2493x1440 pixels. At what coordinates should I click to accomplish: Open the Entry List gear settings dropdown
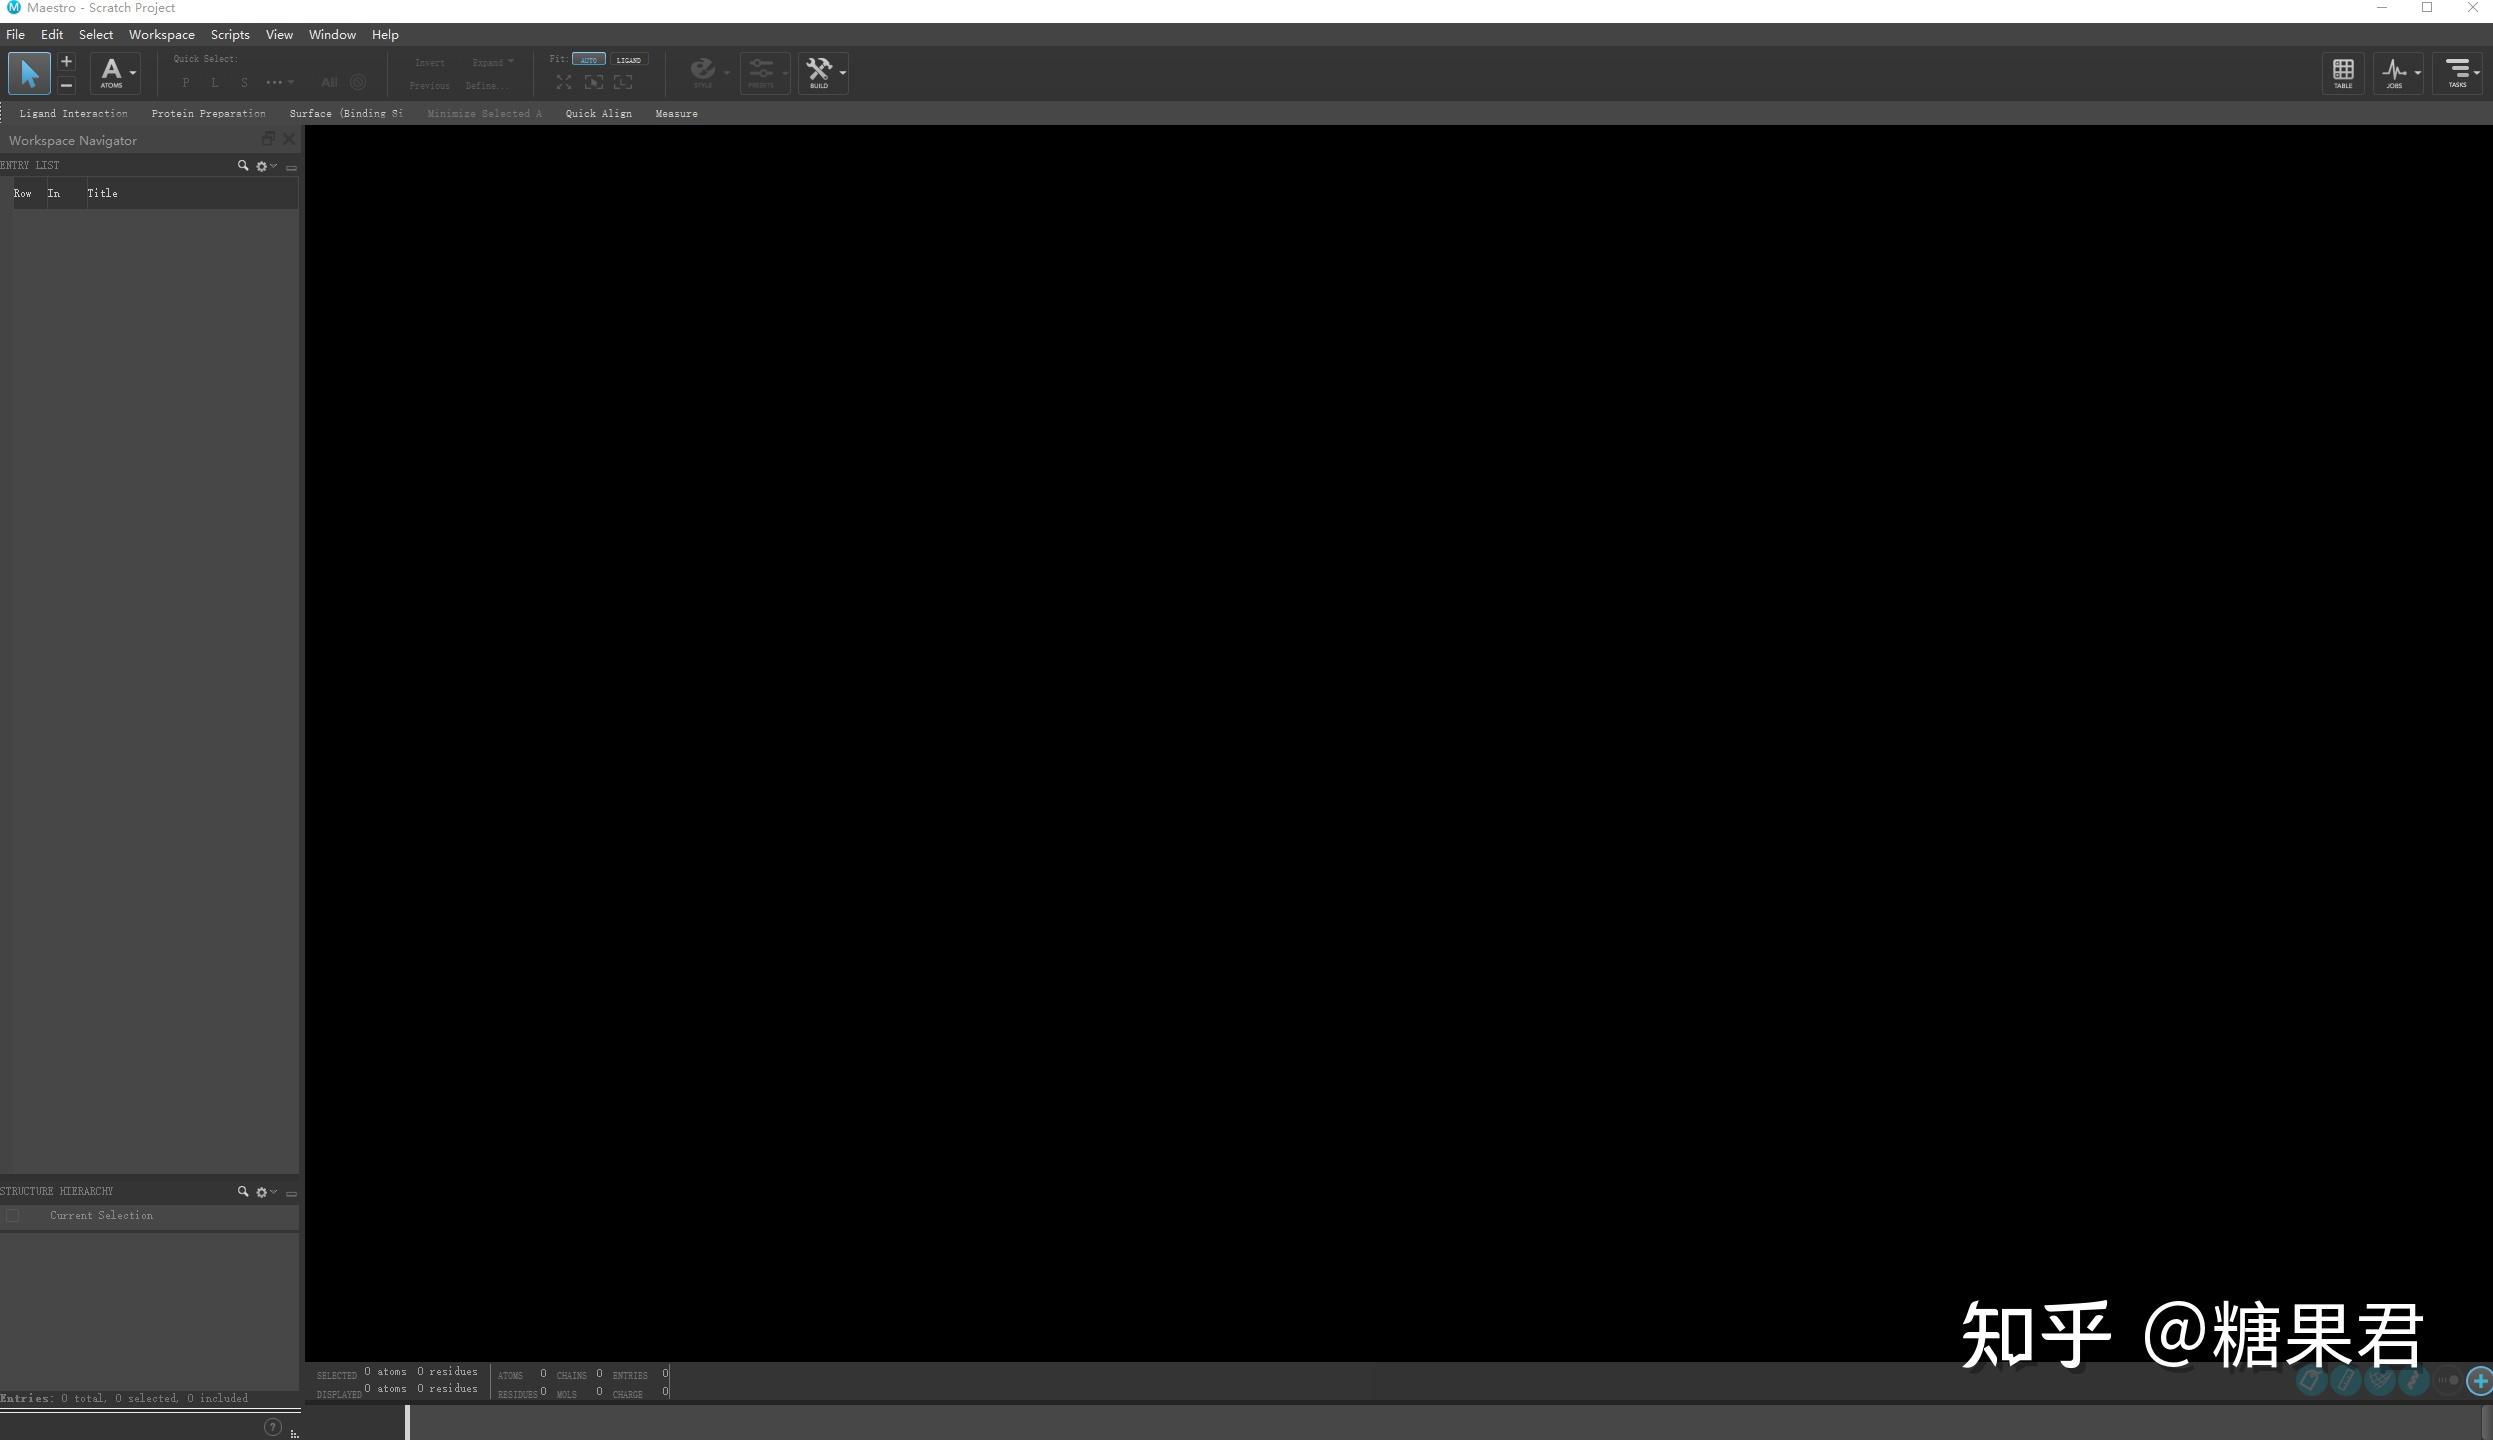pos(266,166)
